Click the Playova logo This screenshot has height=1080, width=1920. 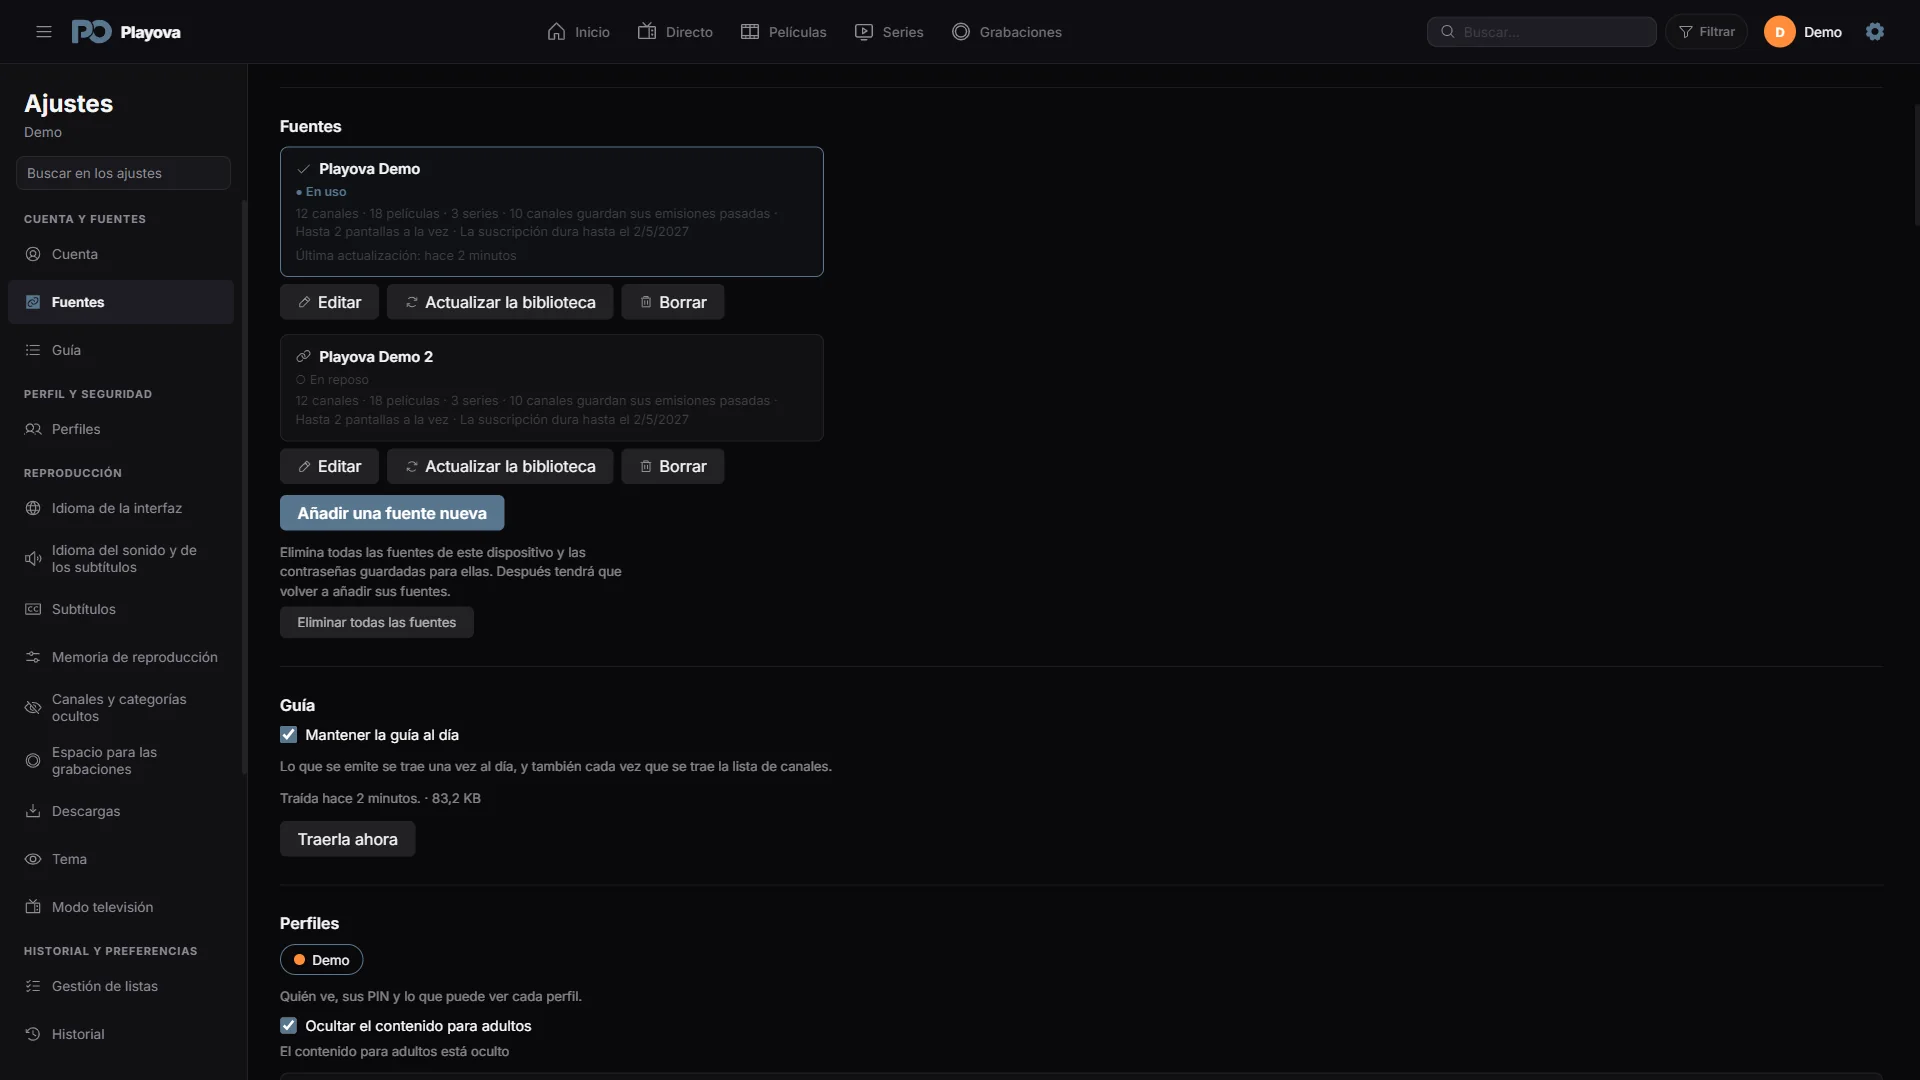coord(126,32)
